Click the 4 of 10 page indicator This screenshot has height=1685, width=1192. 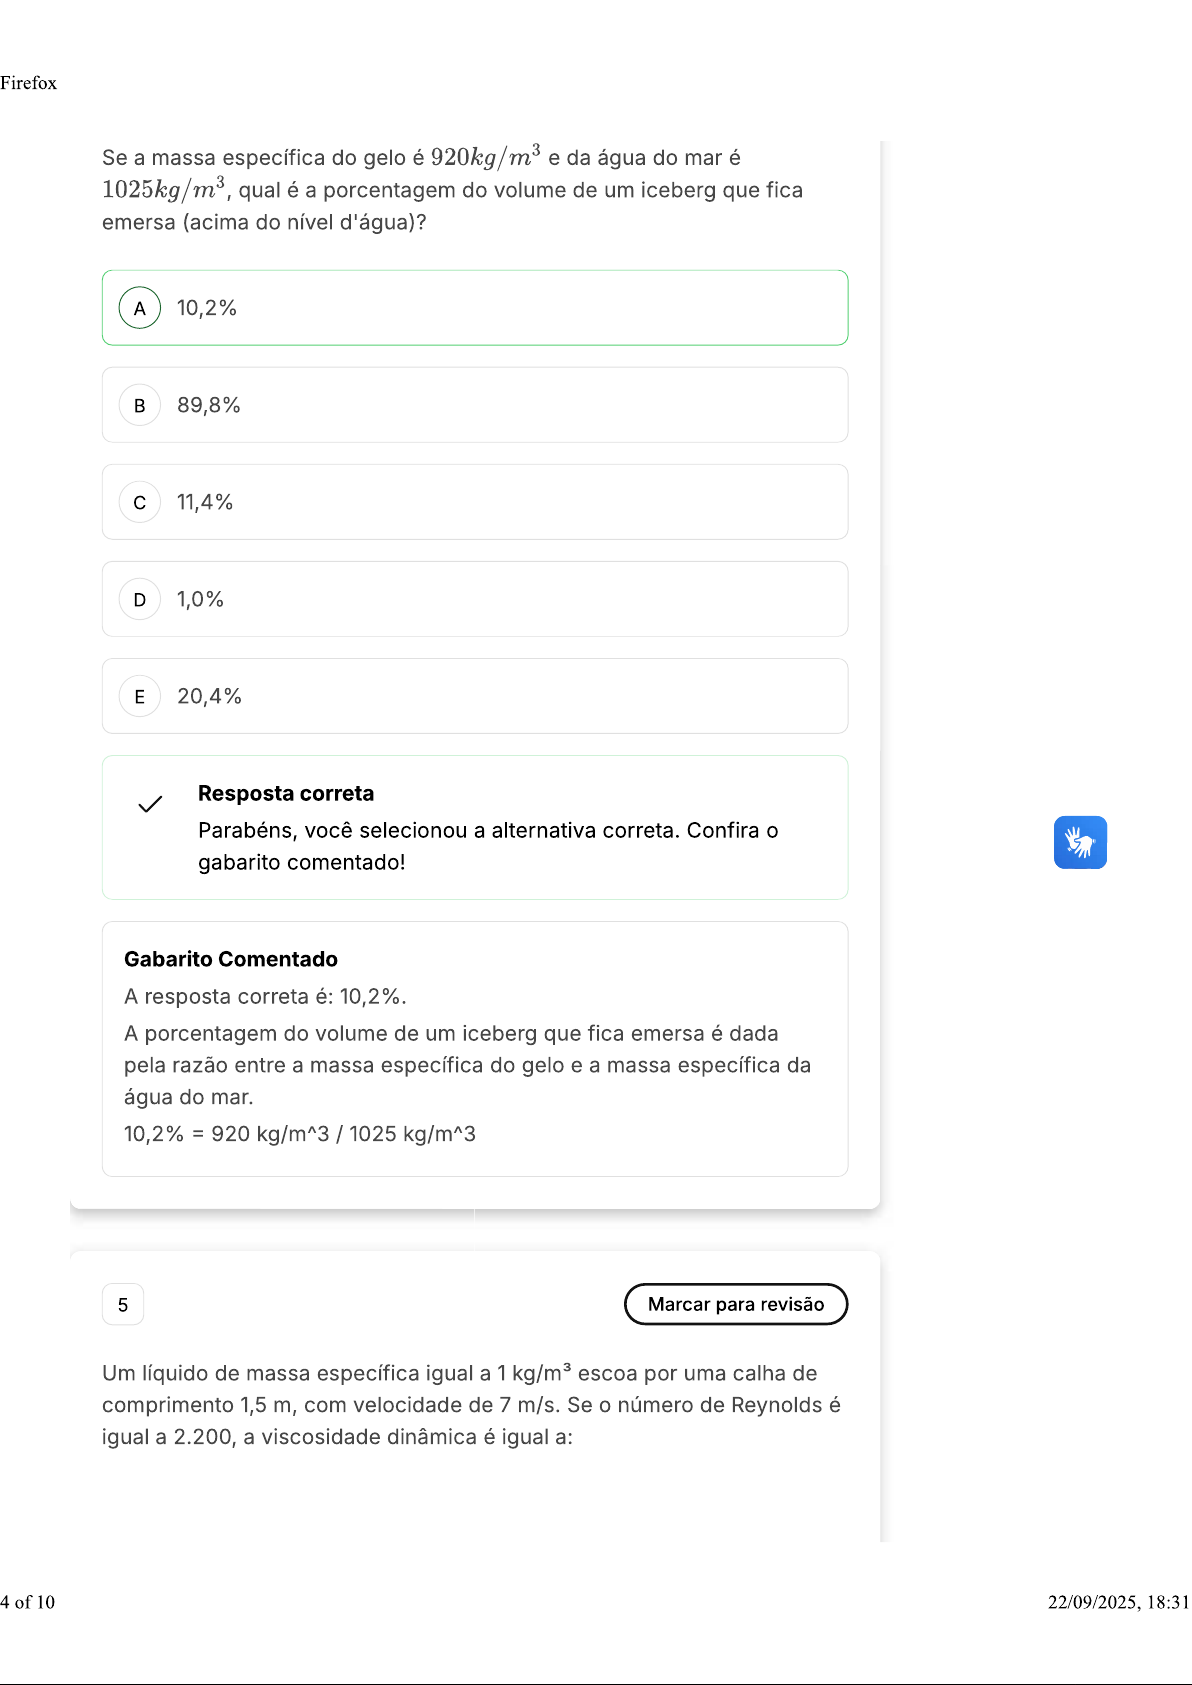(x=28, y=1602)
